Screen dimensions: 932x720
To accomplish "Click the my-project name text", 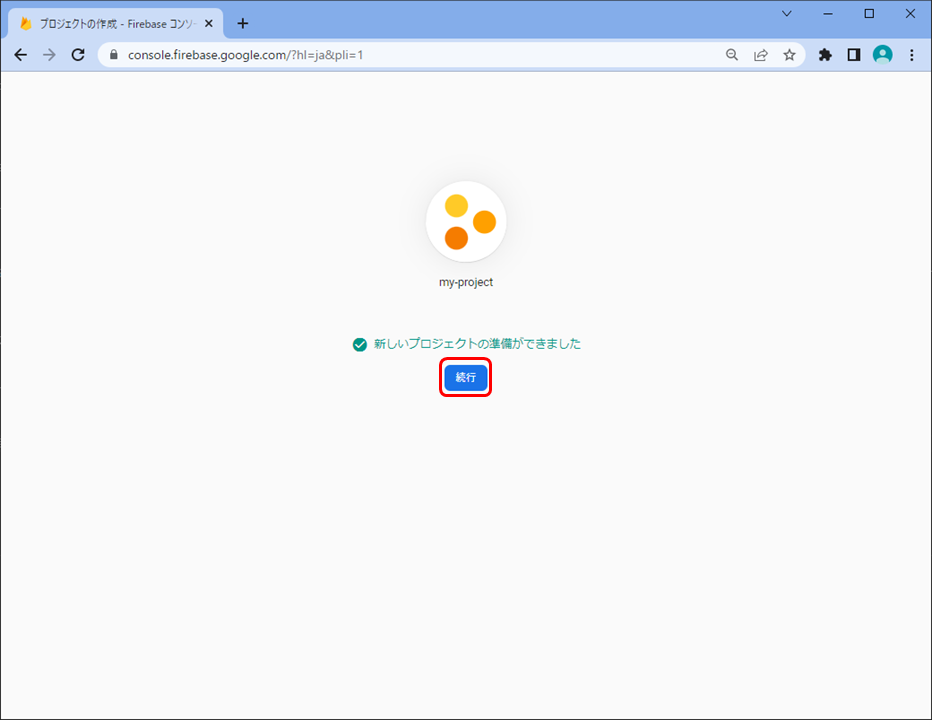I will pyautogui.click(x=466, y=282).
